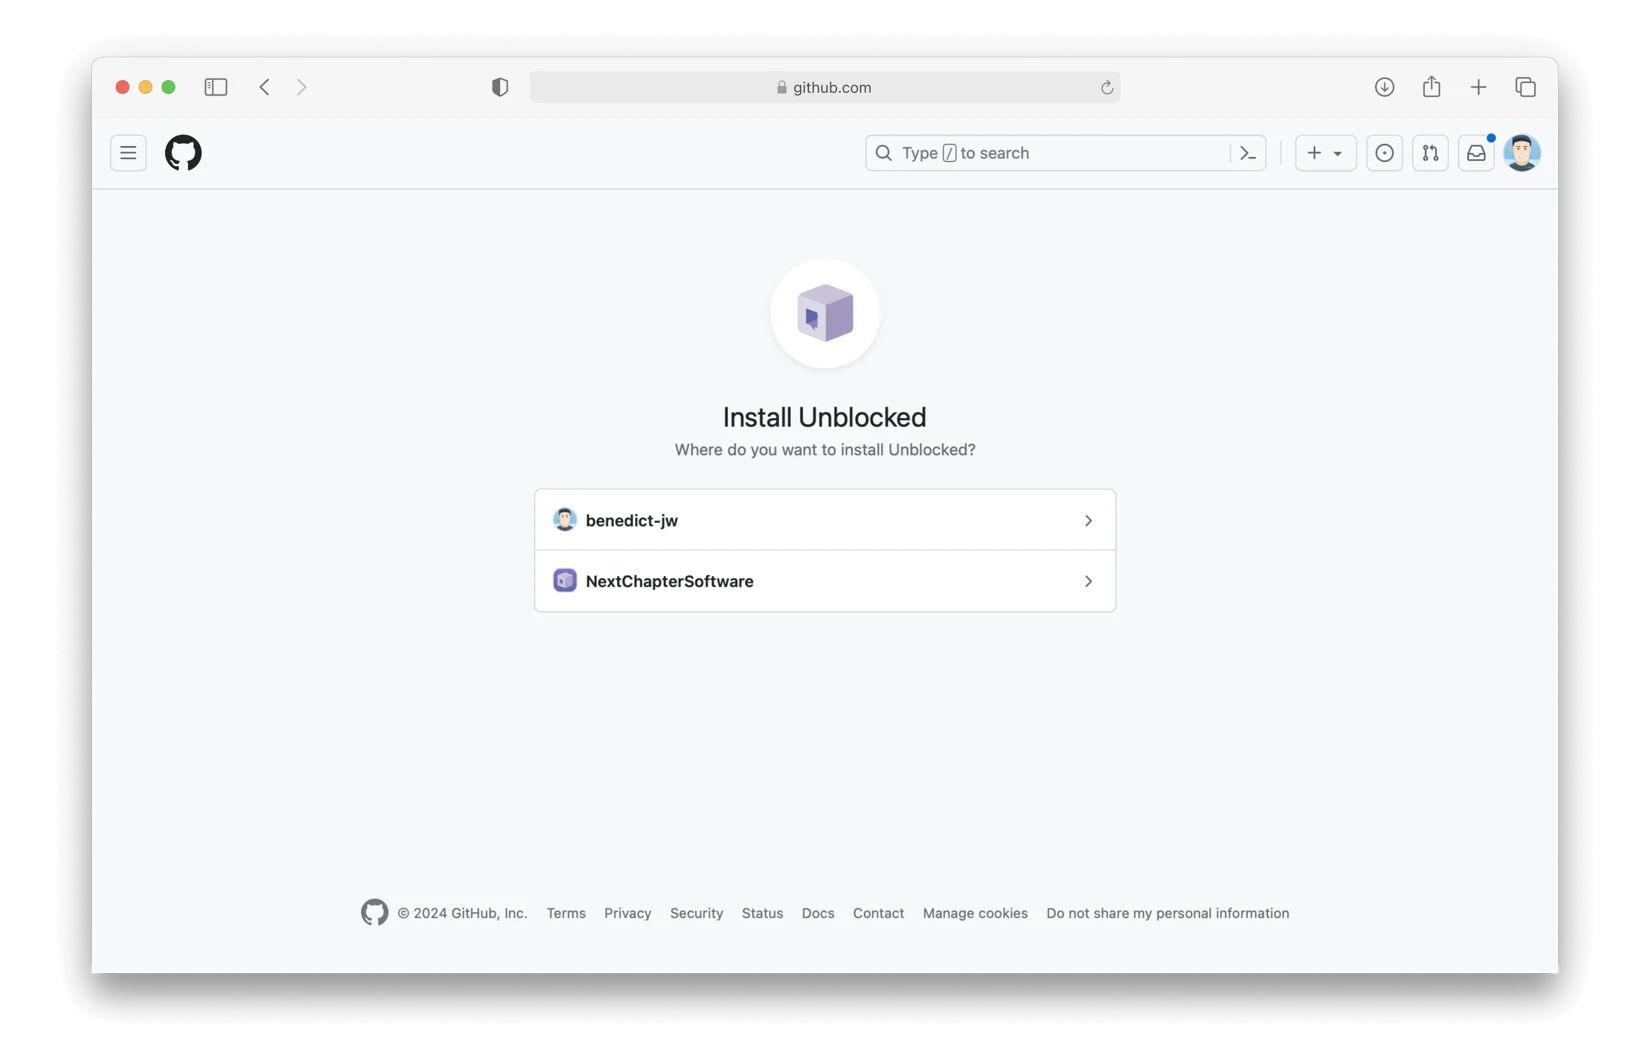Click the Unblocked app cube logo

pos(825,314)
